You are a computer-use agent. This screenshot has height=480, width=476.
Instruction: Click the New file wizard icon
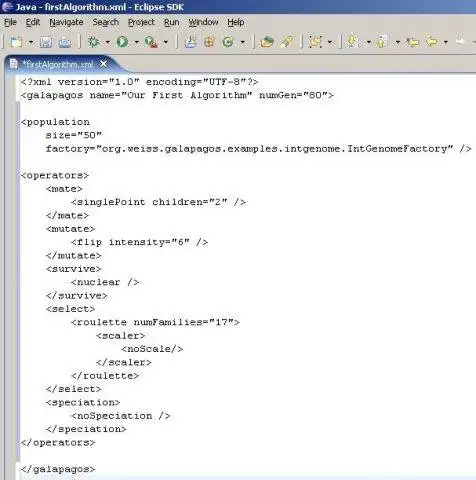pyautogui.click(x=16, y=42)
